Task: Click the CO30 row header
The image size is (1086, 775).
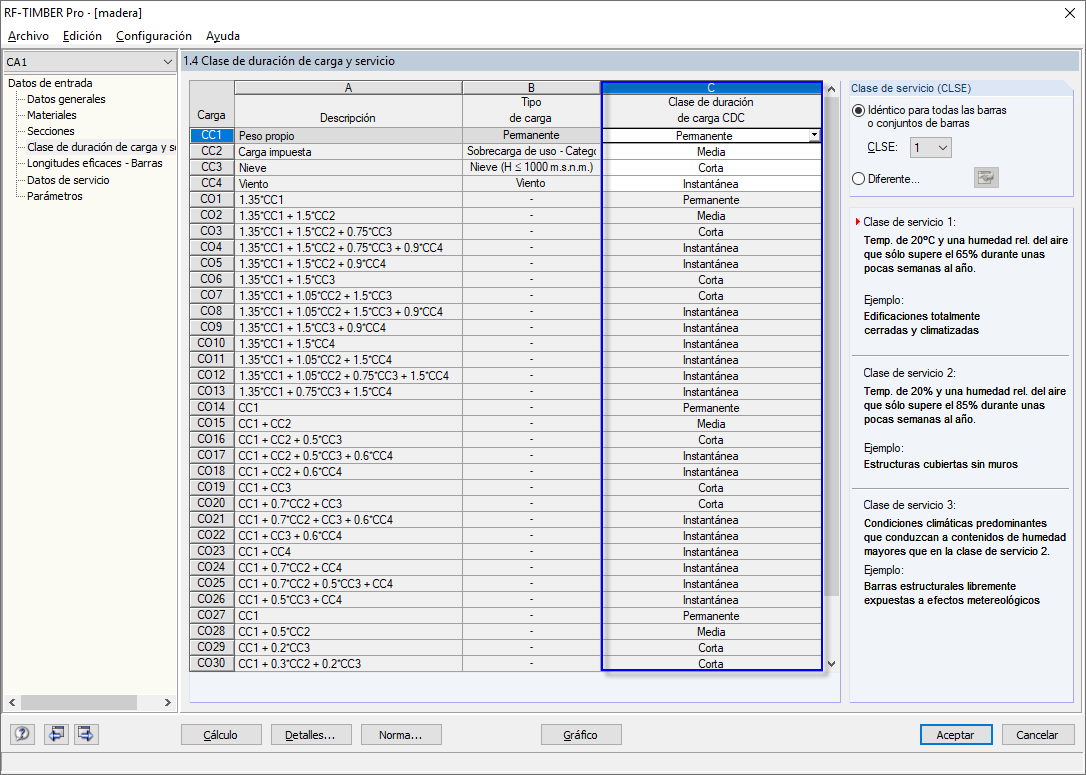Action: click(211, 663)
